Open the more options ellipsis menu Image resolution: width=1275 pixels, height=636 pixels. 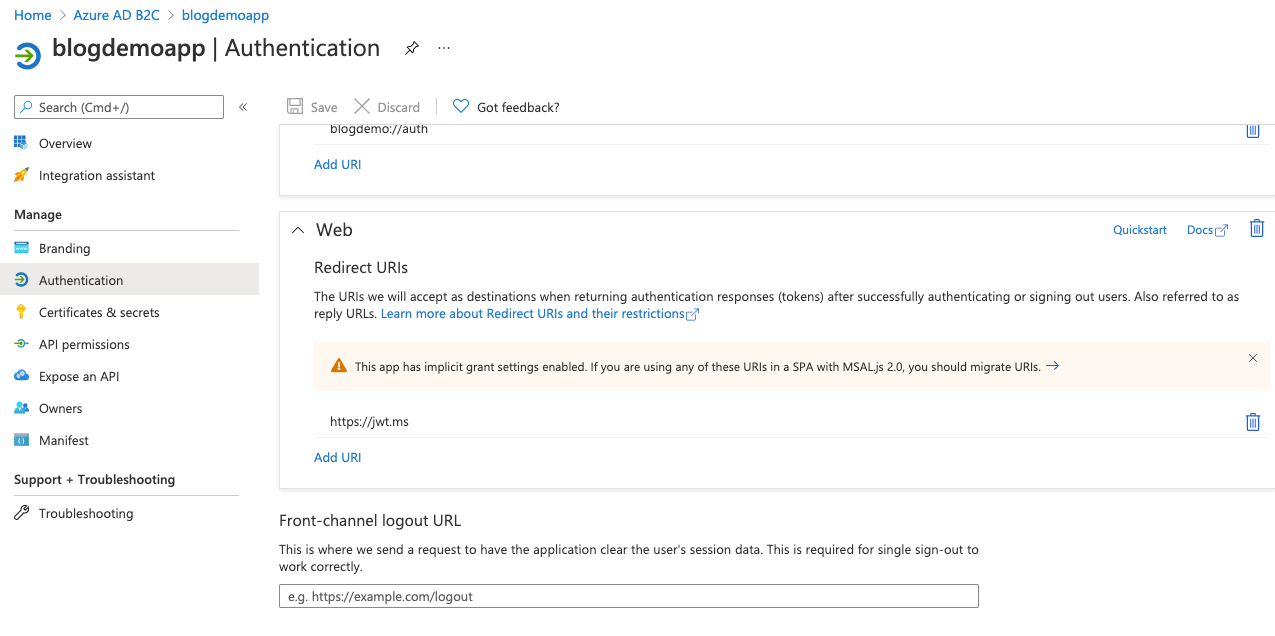[444, 48]
